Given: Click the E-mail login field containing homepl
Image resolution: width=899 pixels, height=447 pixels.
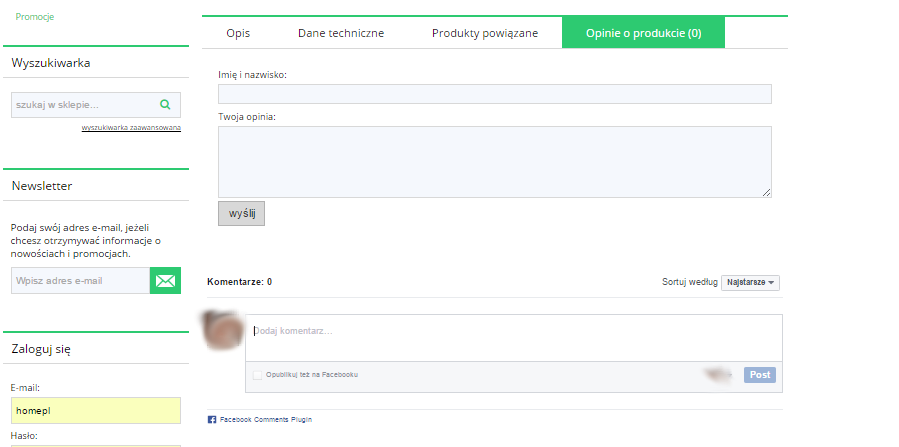Looking at the screenshot, I should 96,410.
